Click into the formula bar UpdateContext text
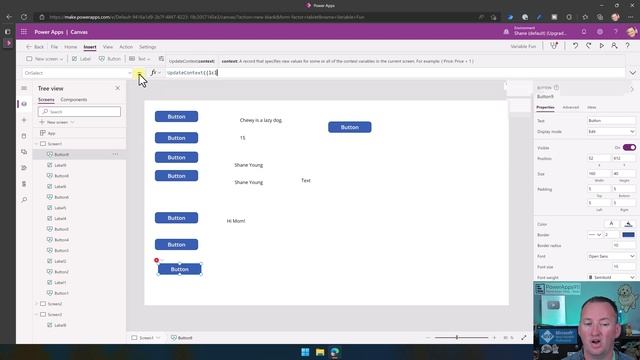This screenshot has width=640, height=360. 192,73
